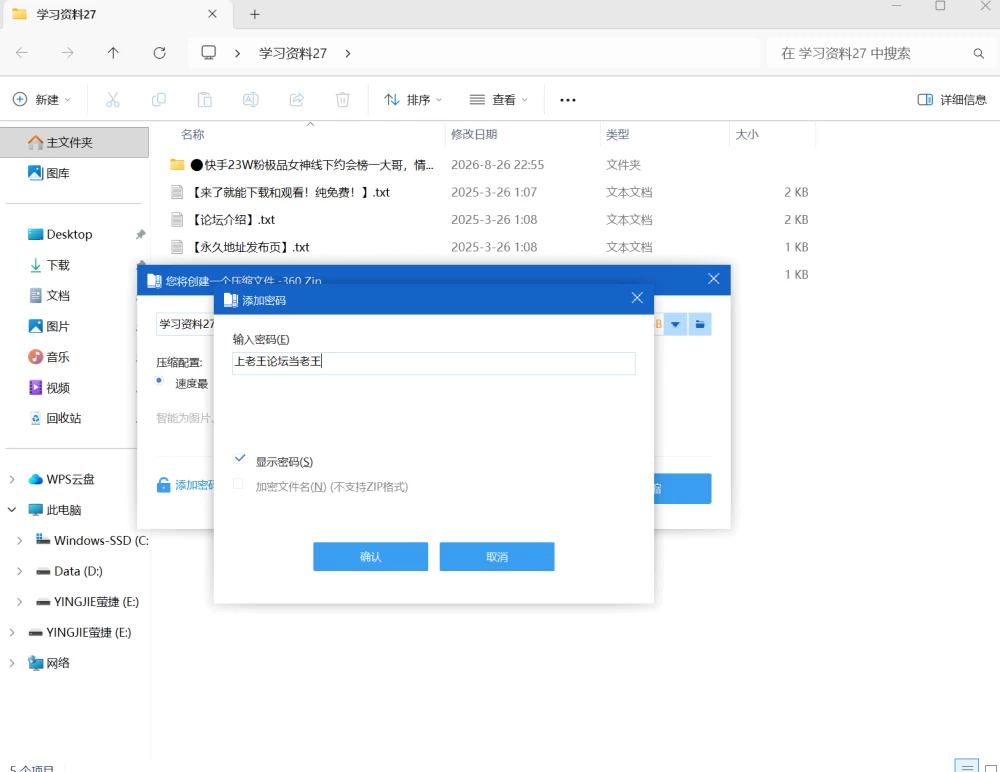The width and height of the screenshot is (1000, 772).
Task: Go up one folder level arrow
Action: click(x=114, y=53)
